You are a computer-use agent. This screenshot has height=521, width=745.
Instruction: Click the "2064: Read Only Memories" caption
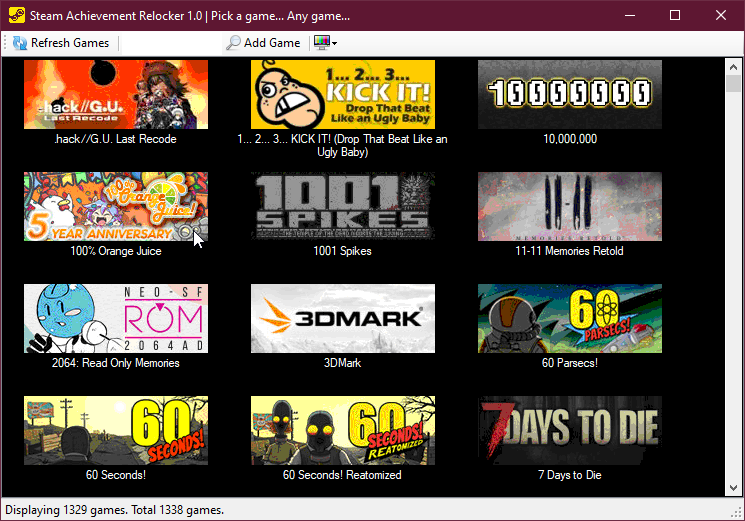(115, 363)
